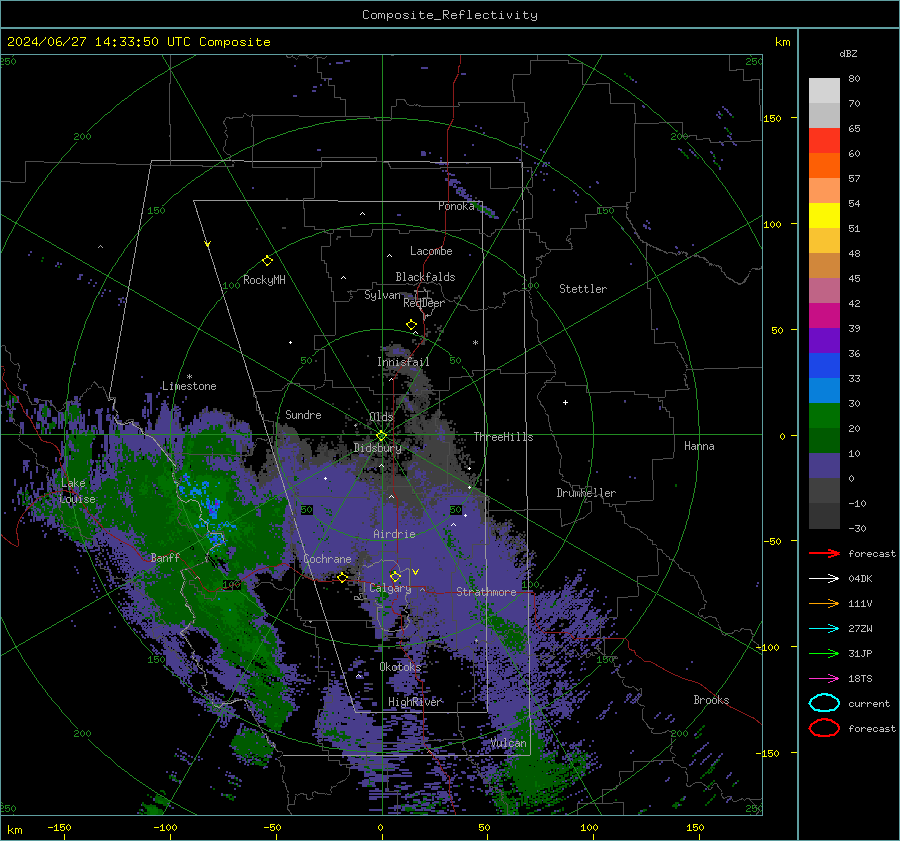
Task: Click the RockyMH label
Action: [x=264, y=280]
